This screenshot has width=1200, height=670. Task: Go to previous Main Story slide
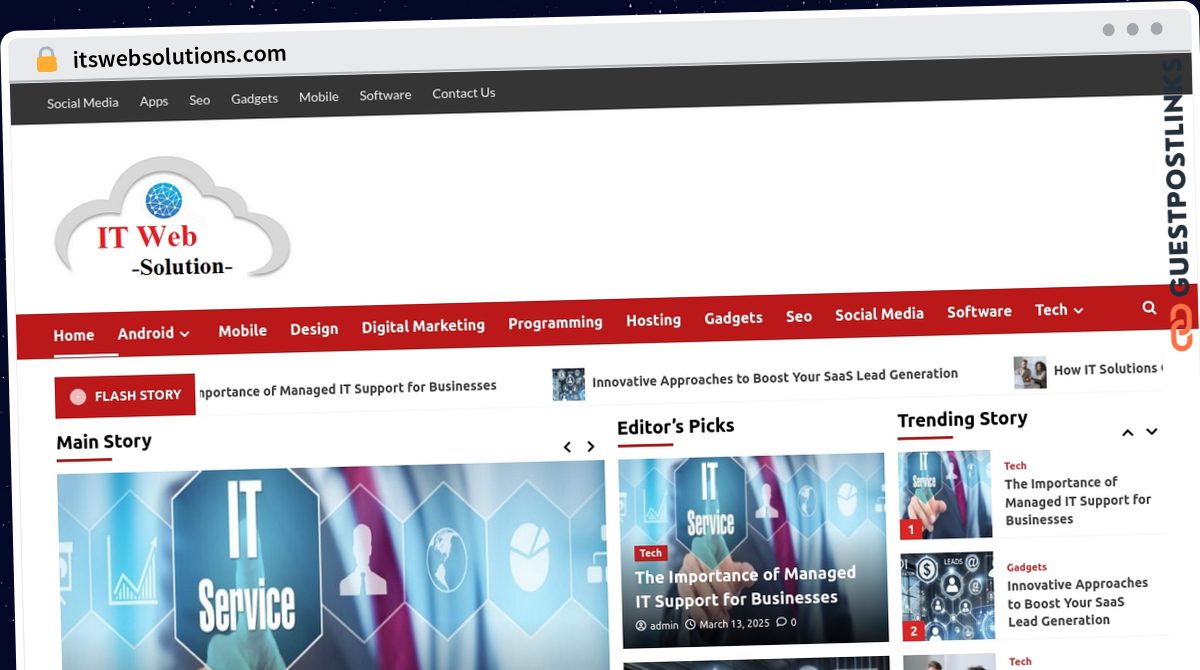[x=567, y=447]
